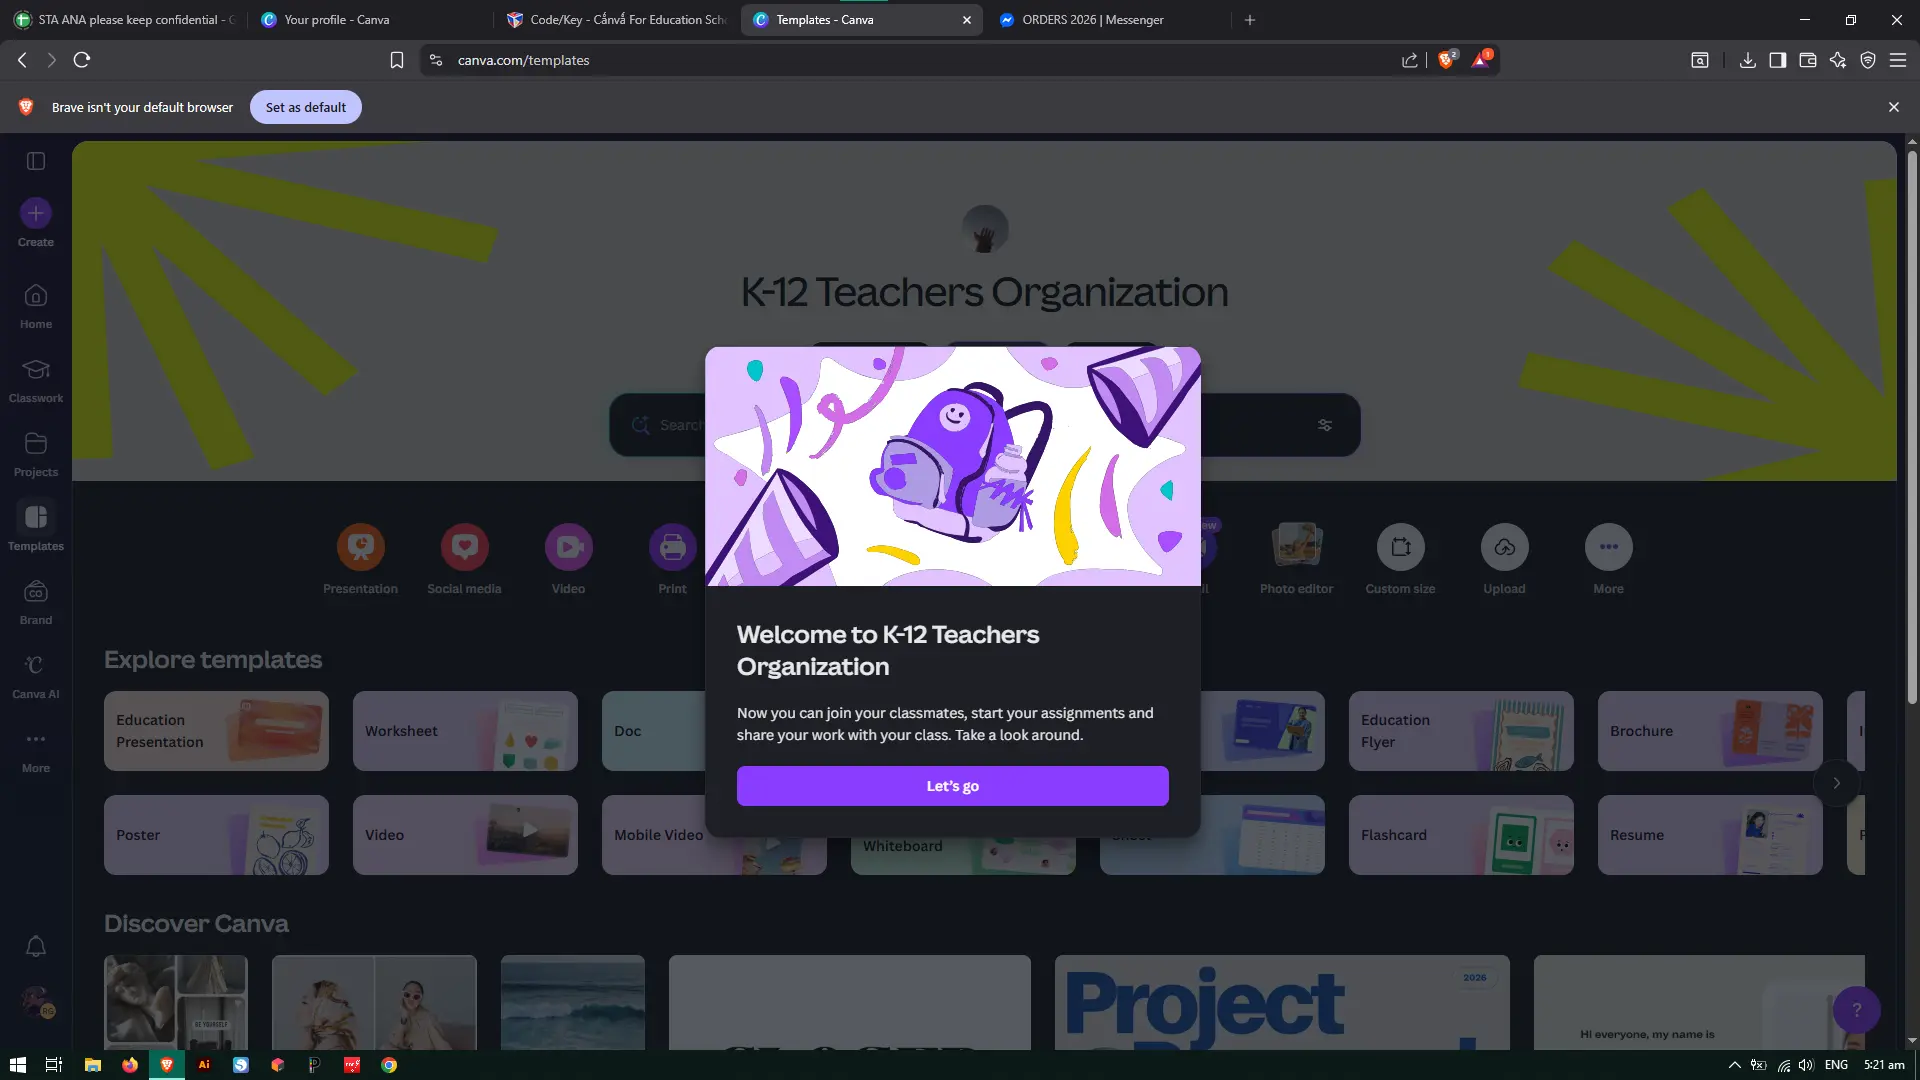This screenshot has height=1080, width=1920.
Task: Open the Education Presentation template card
Action: tap(216, 731)
